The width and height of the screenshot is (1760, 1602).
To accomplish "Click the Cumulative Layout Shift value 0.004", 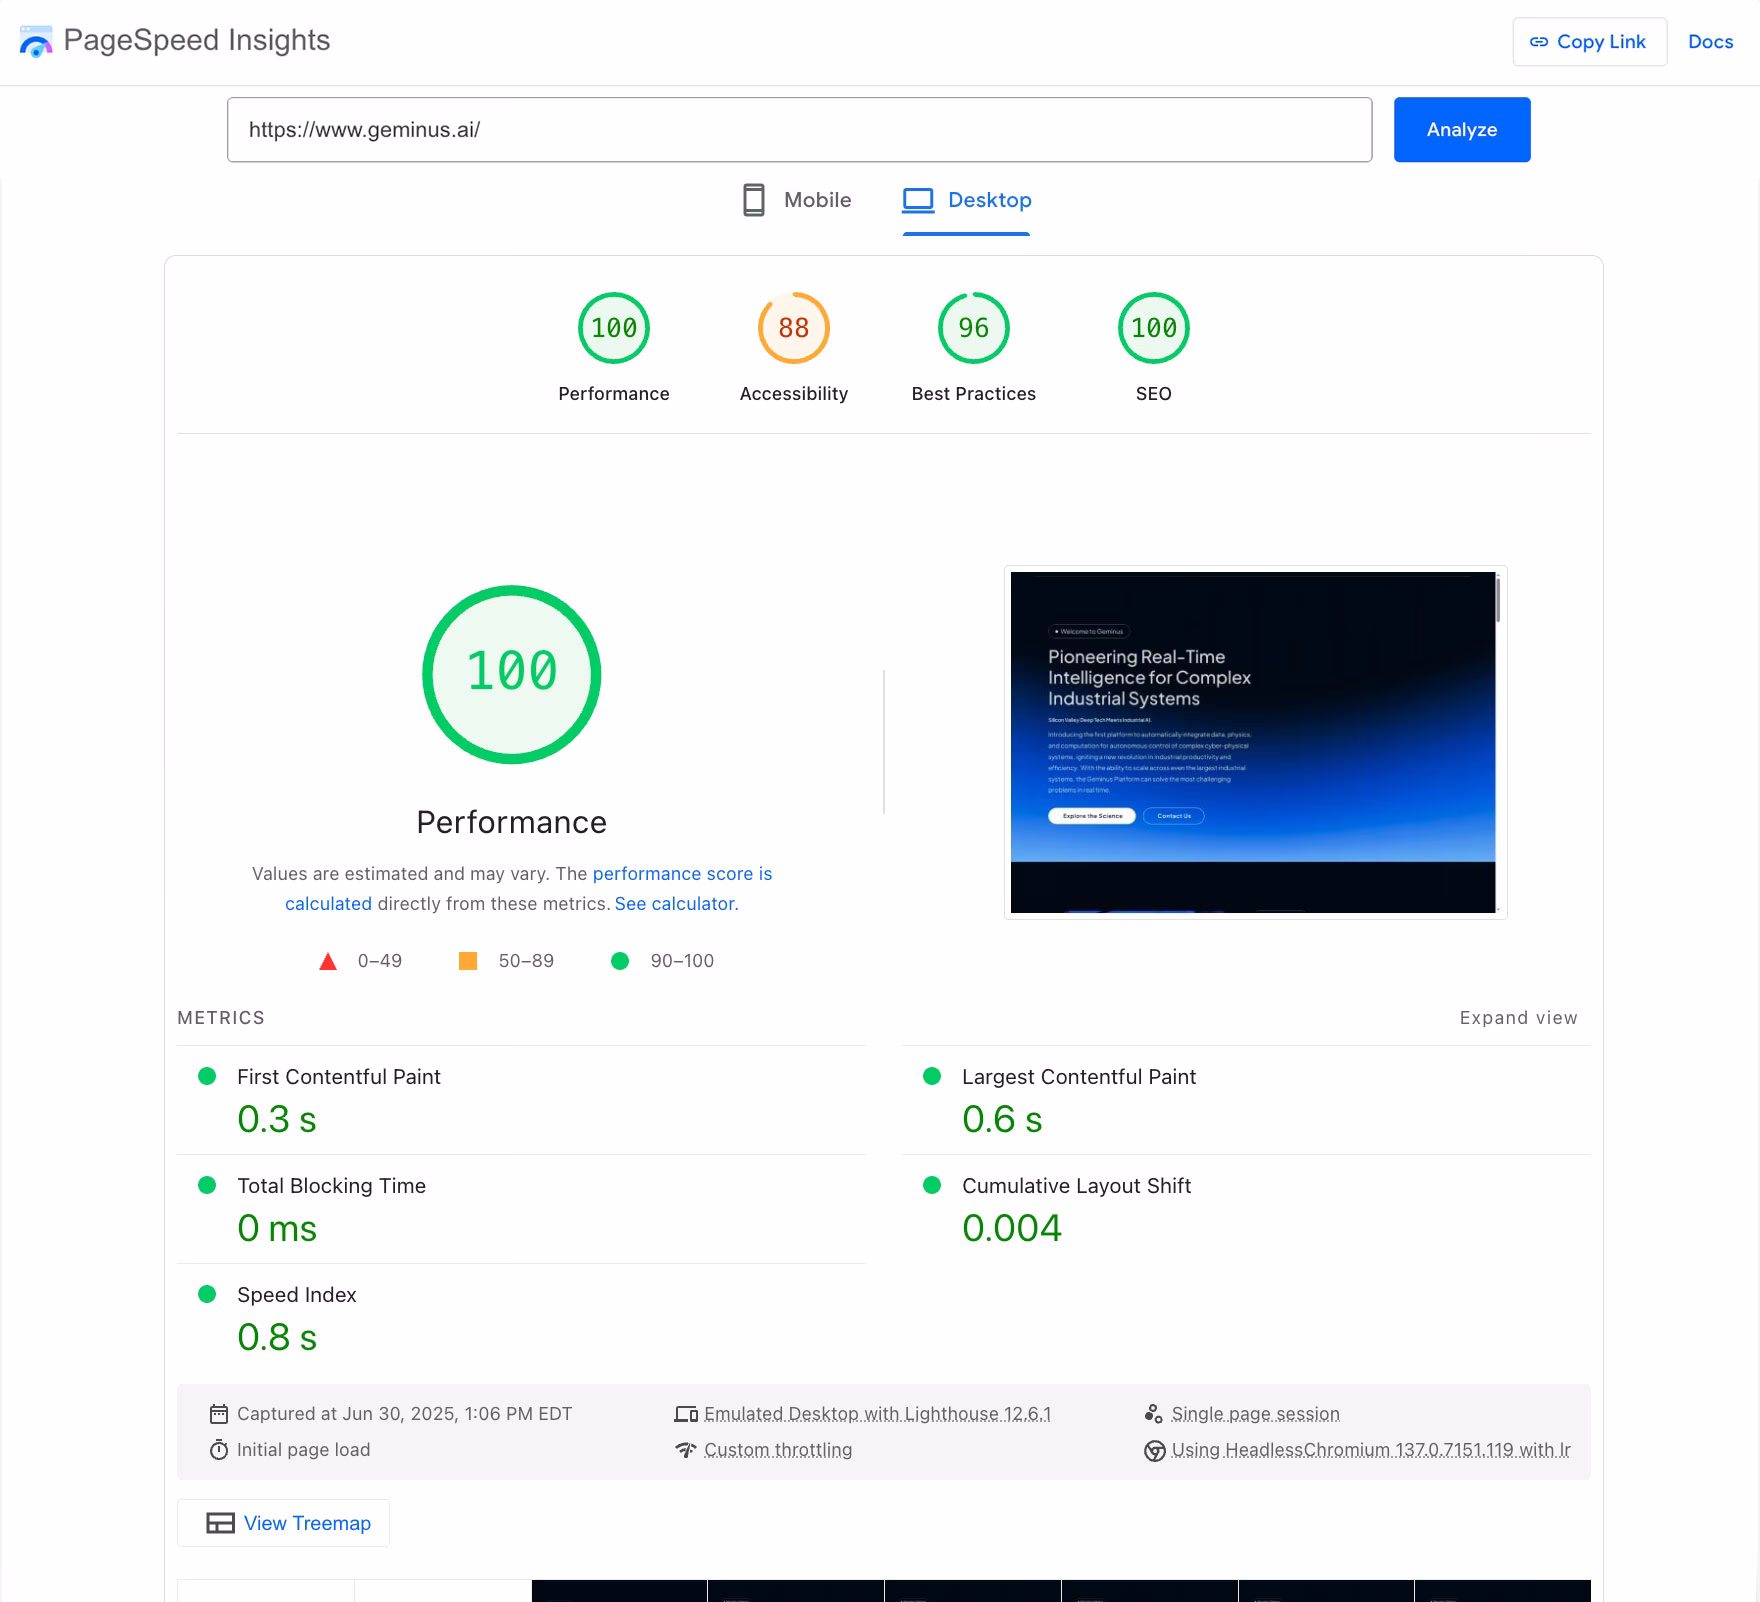I will tap(1012, 1229).
